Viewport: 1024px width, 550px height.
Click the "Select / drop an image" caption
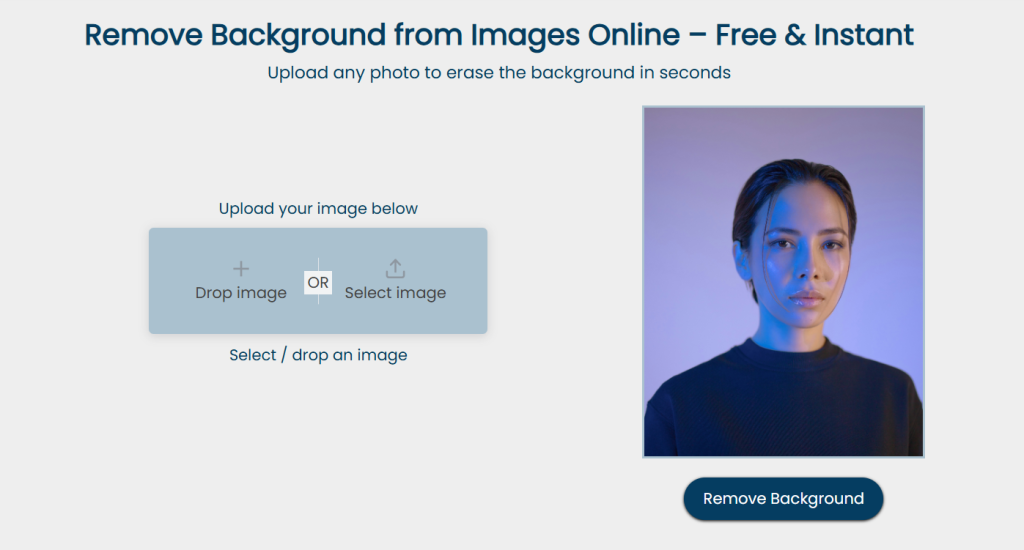point(318,355)
